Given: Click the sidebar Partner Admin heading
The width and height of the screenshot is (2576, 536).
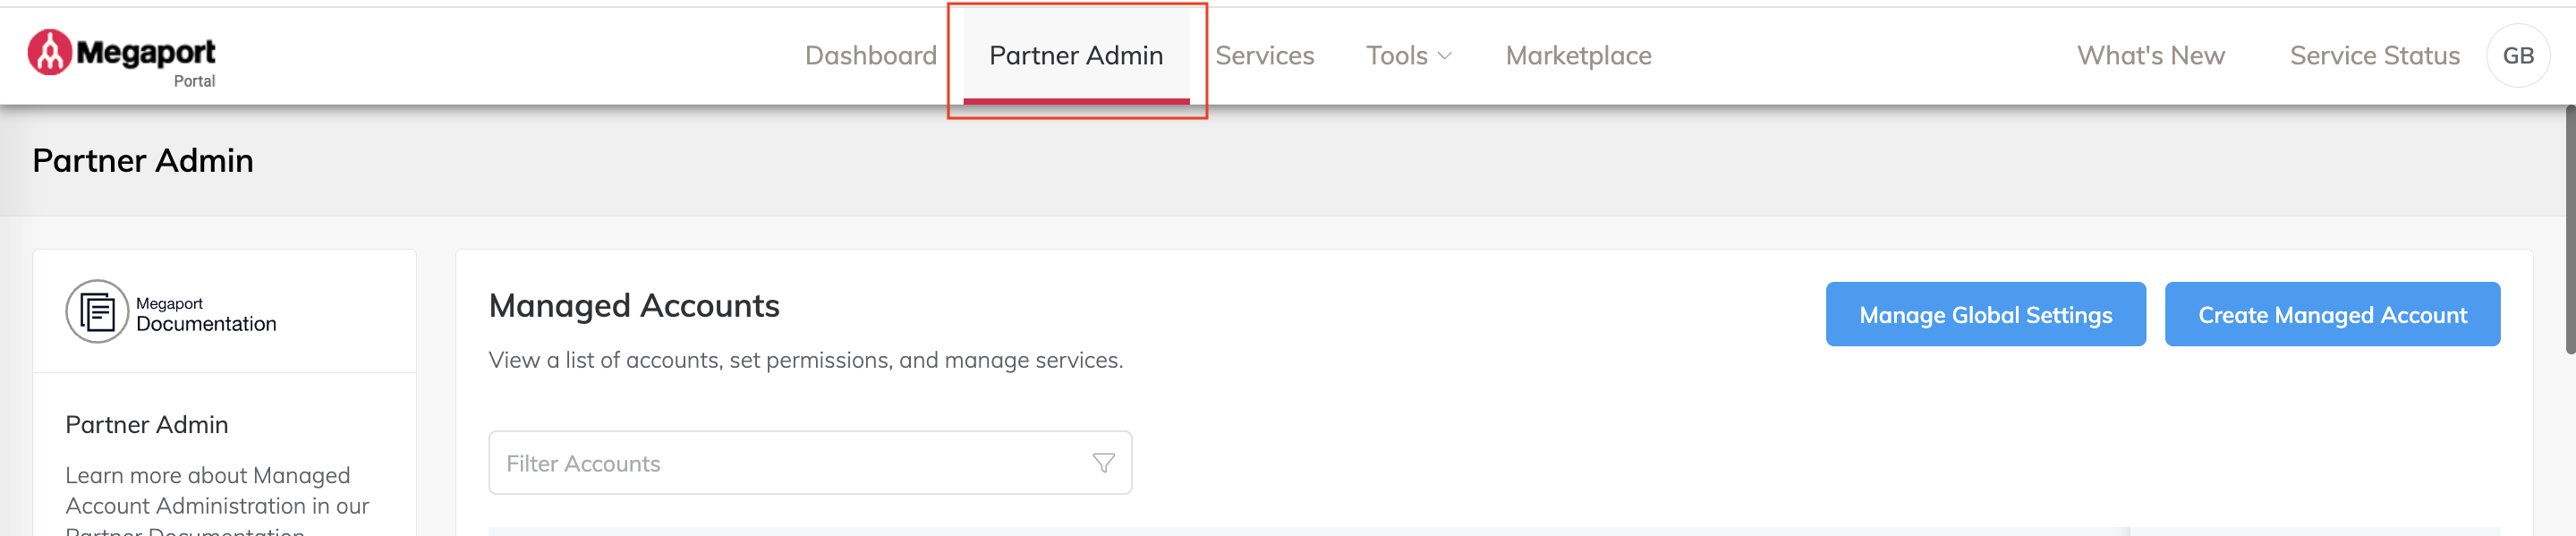Looking at the screenshot, I should point(147,425).
